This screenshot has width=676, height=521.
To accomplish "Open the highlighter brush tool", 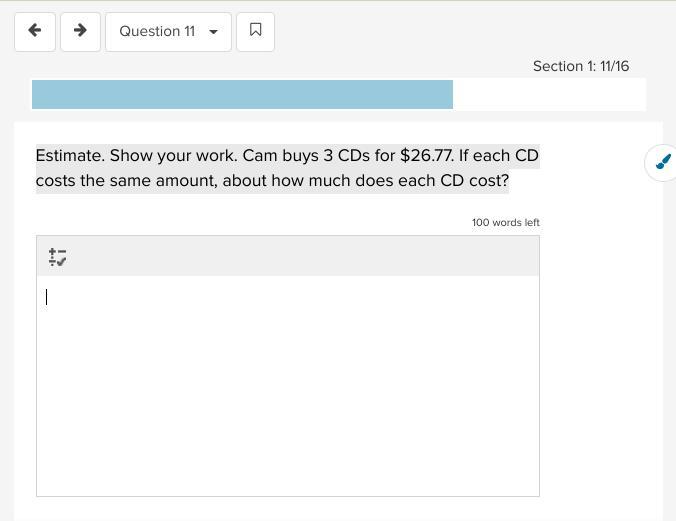I will coord(662,162).
